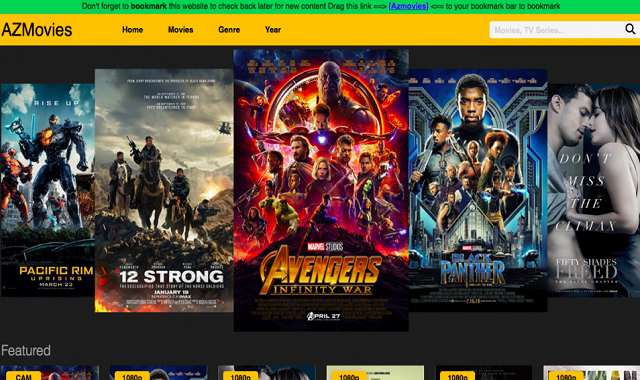Click the fifth featured thumbnail's 1080p badge
640x380 pixels.
point(458,376)
